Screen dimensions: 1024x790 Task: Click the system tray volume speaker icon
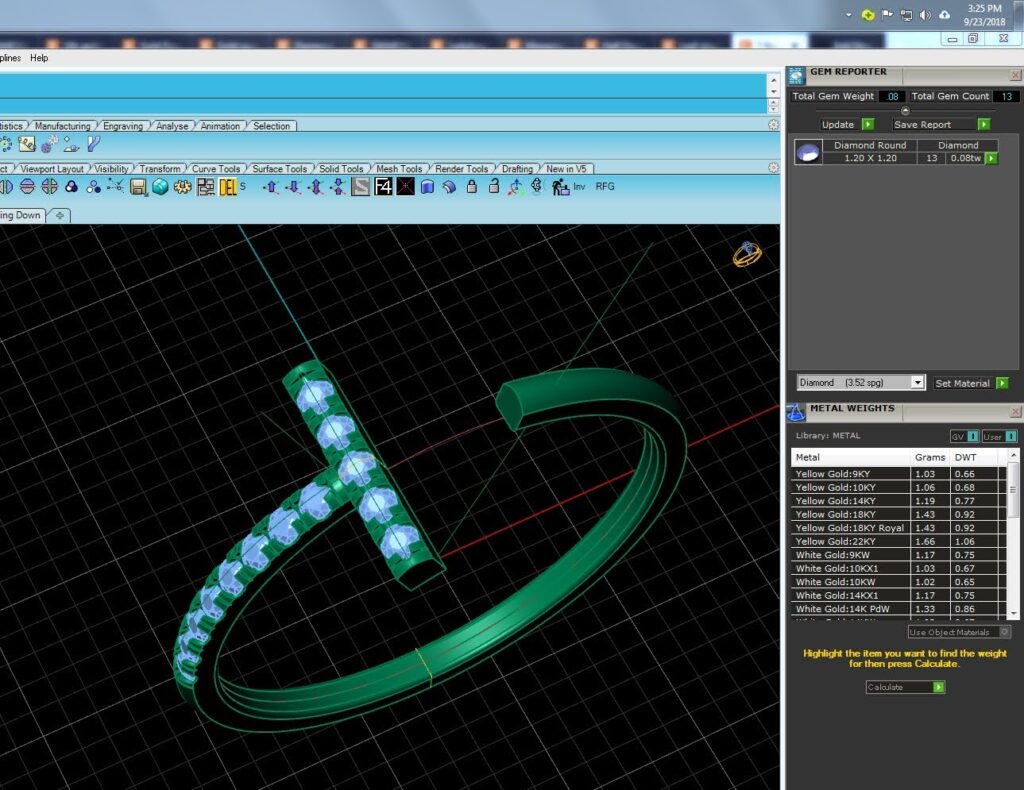(x=925, y=14)
